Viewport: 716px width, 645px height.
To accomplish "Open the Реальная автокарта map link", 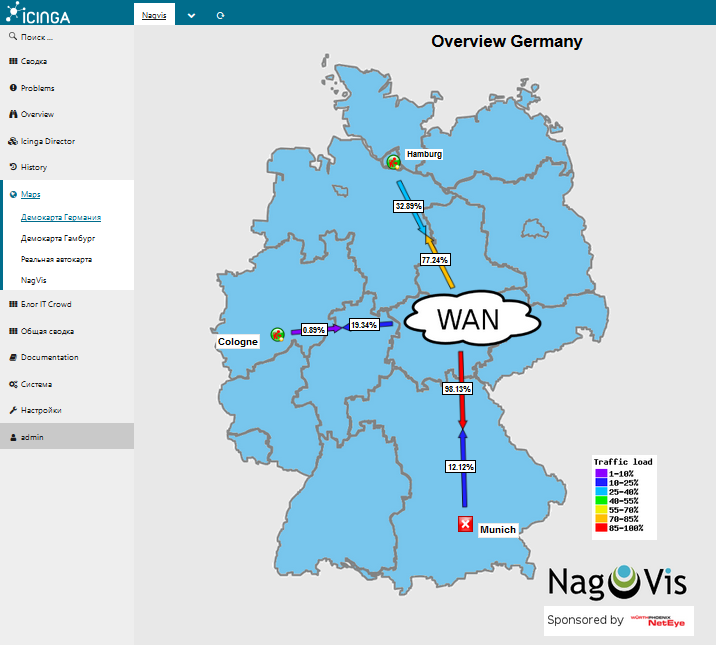I will click(56, 259).
